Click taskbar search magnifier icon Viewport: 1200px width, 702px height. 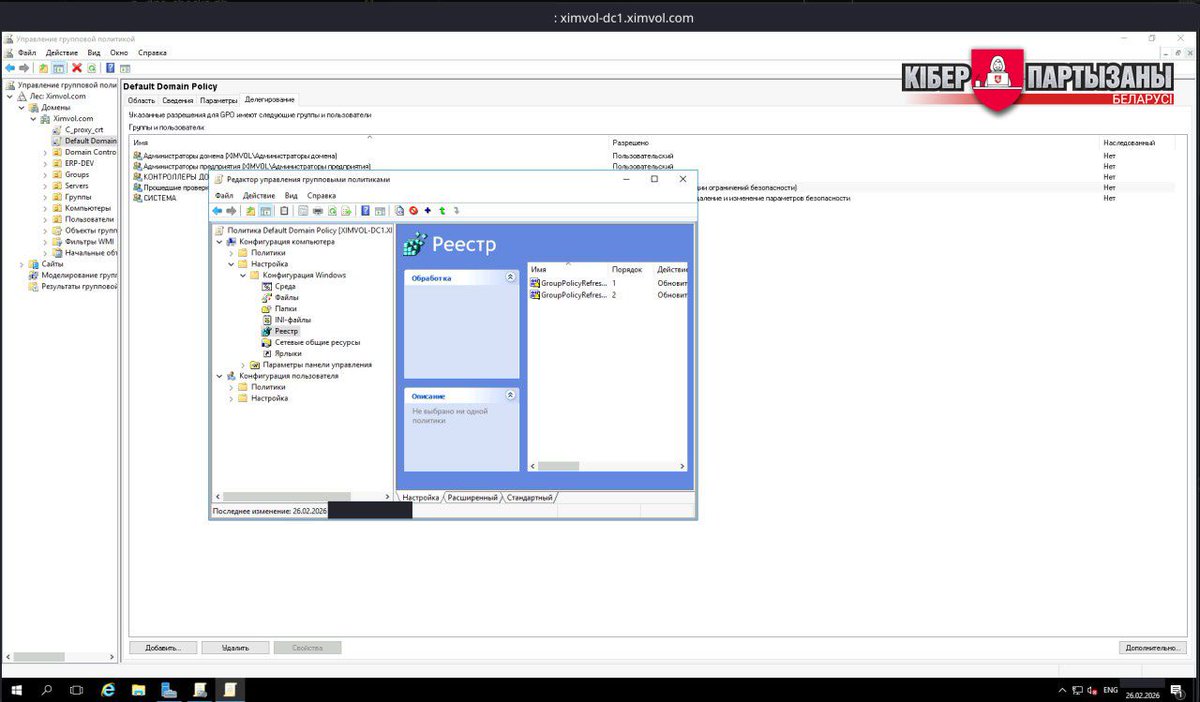46,690
